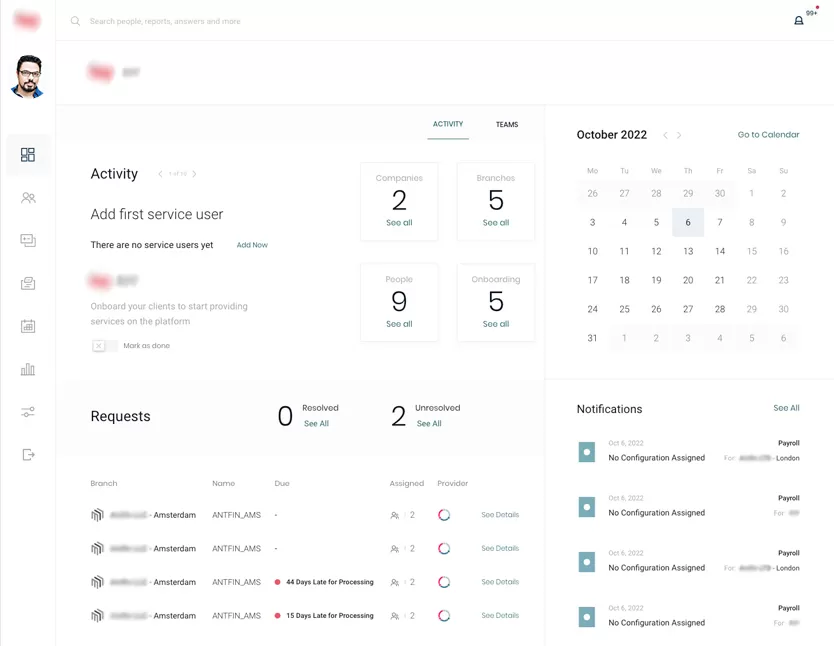Open the bar chart reports icon
Screen dimensions: 834x646
pyautogui.click(x=28, y=369)
